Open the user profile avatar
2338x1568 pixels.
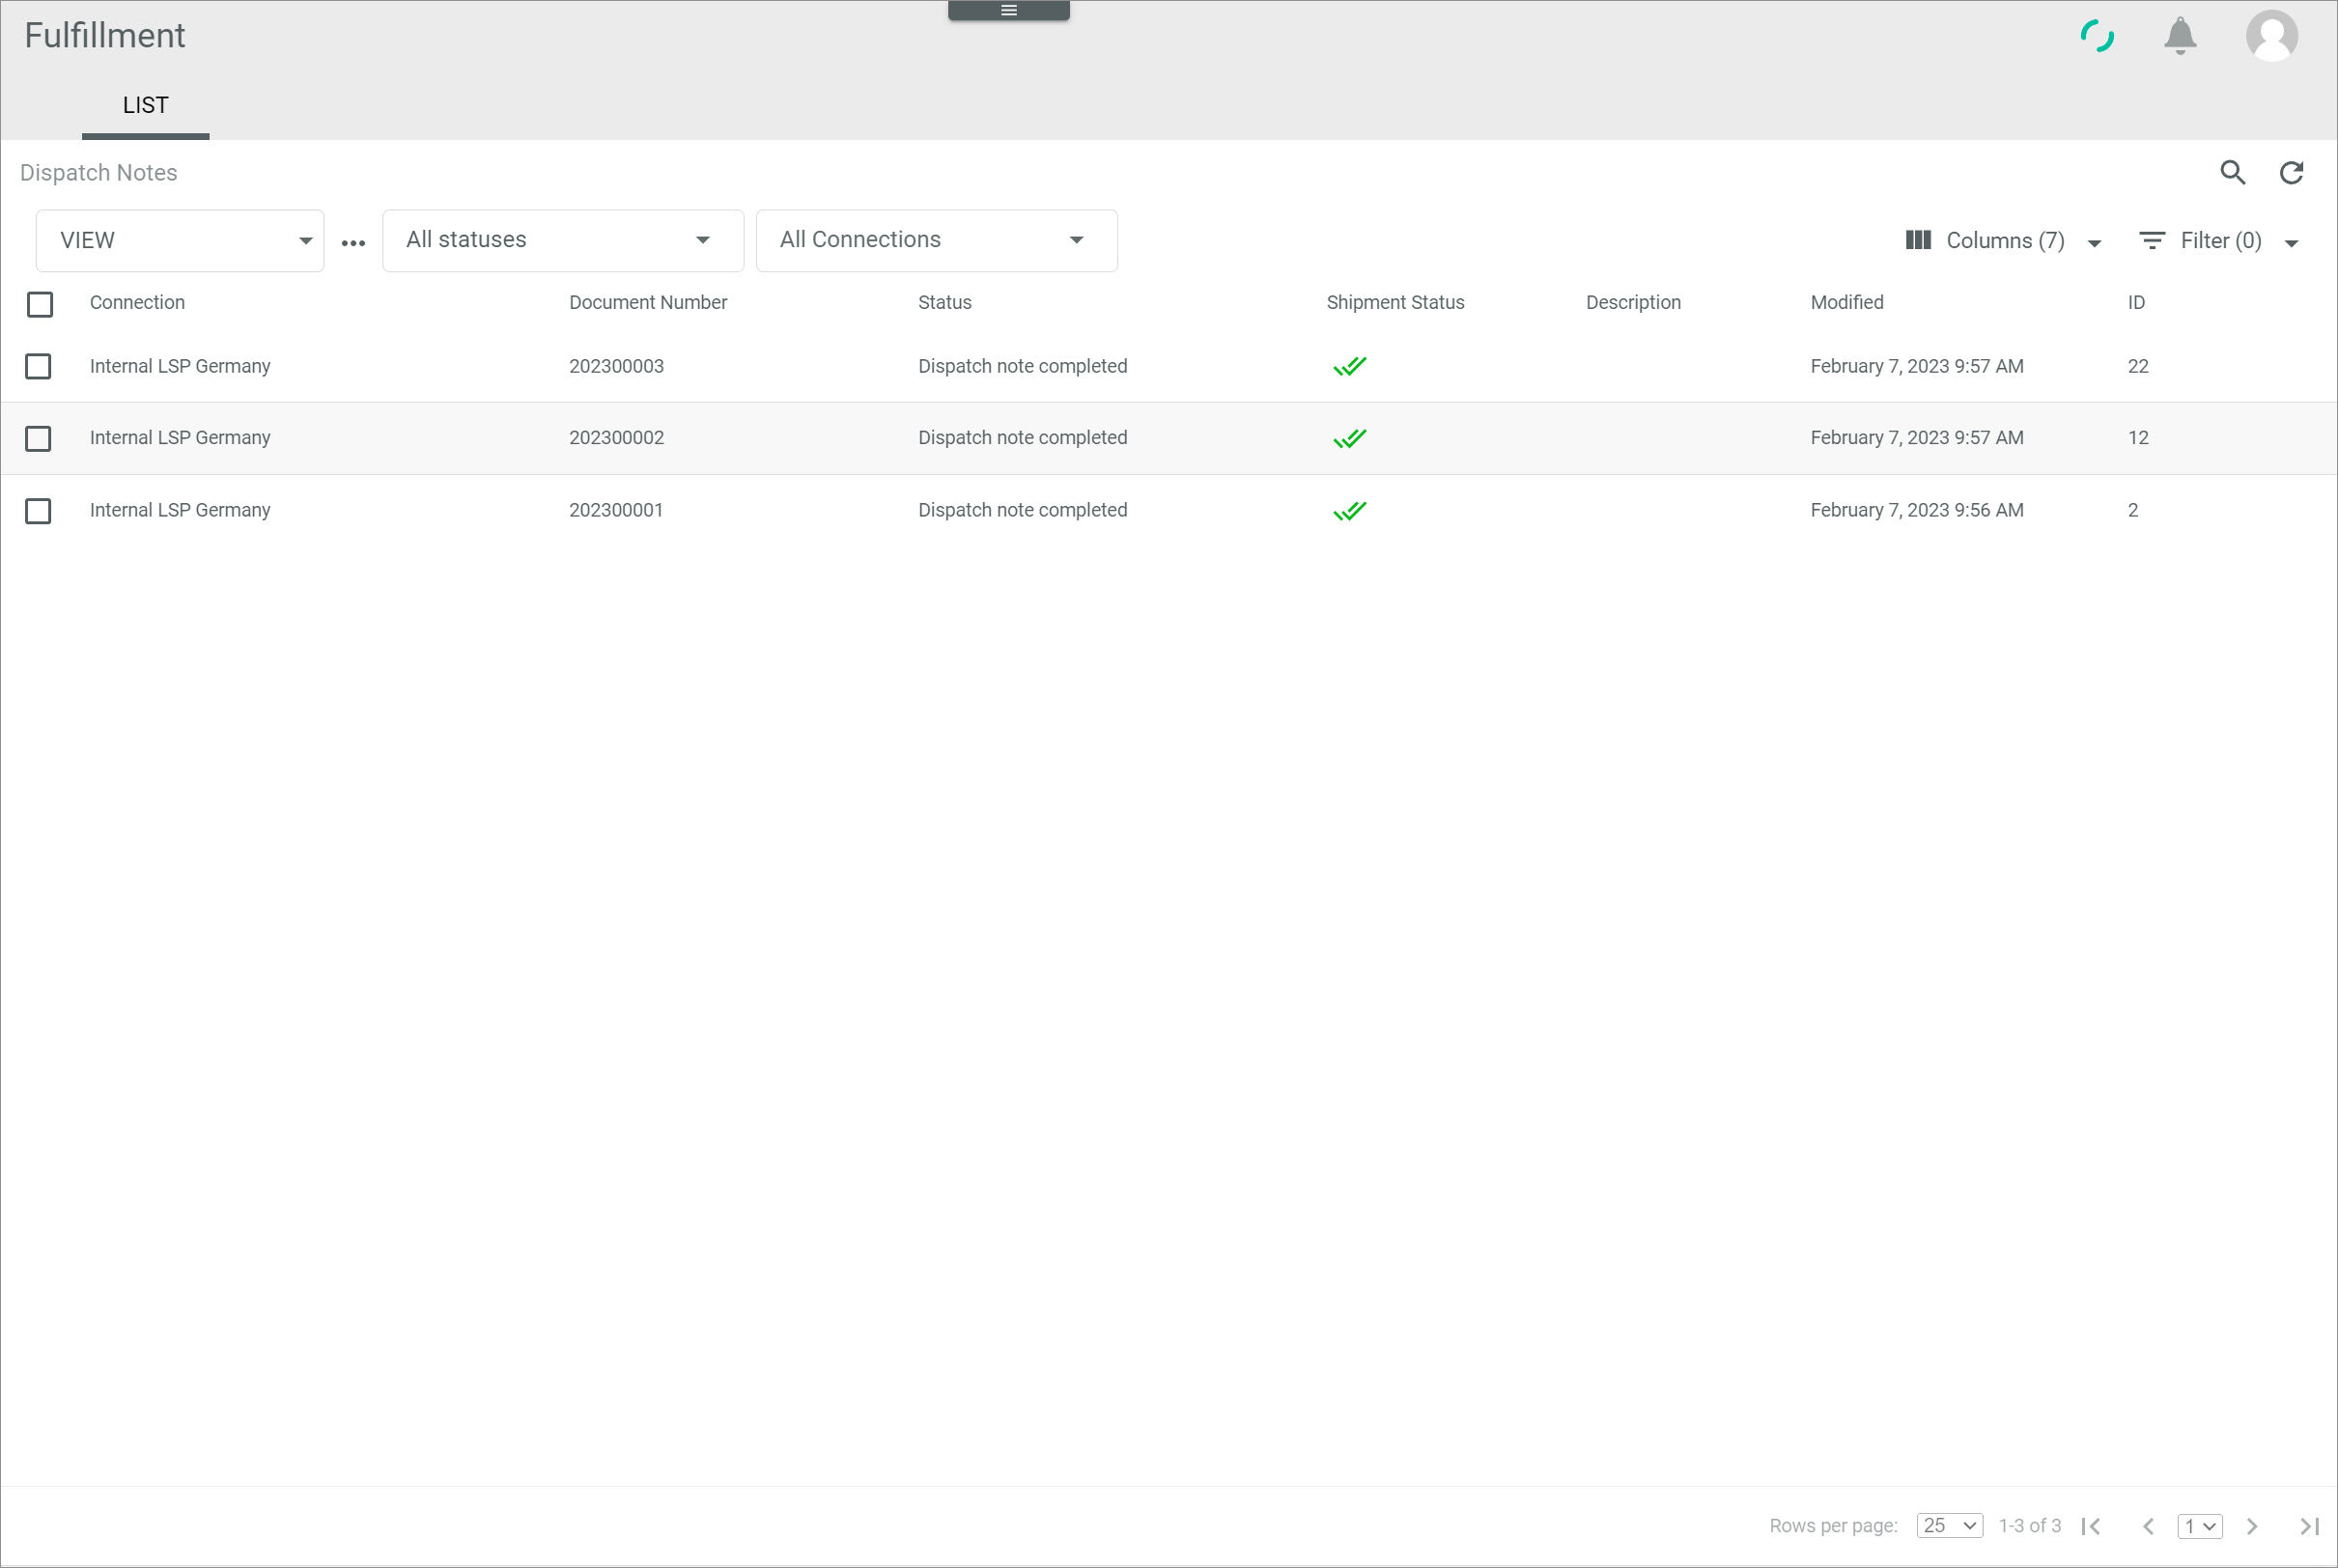2271,36
